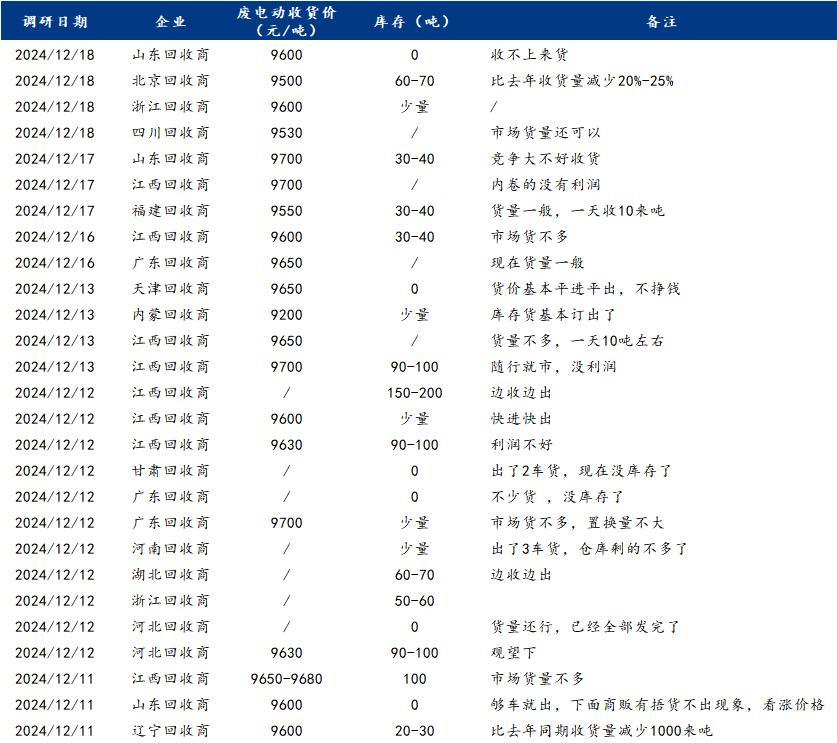
Task: Click the 辽宁回收商 cell
Action: 170,731
